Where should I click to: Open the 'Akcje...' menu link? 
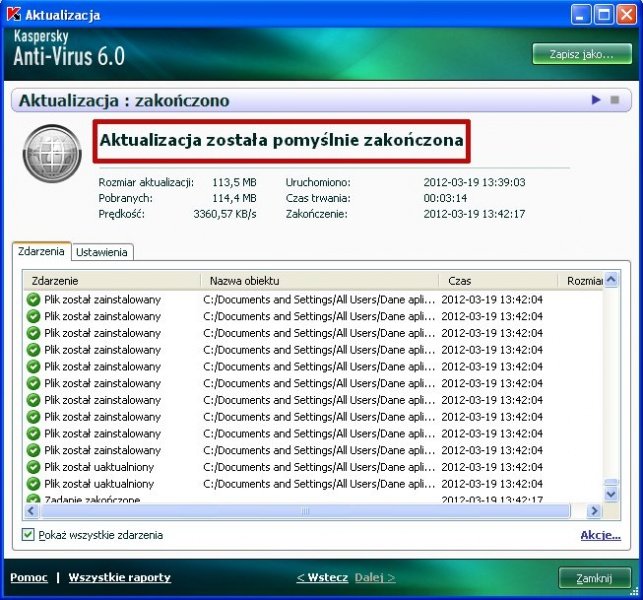click(x=600, y=535)
